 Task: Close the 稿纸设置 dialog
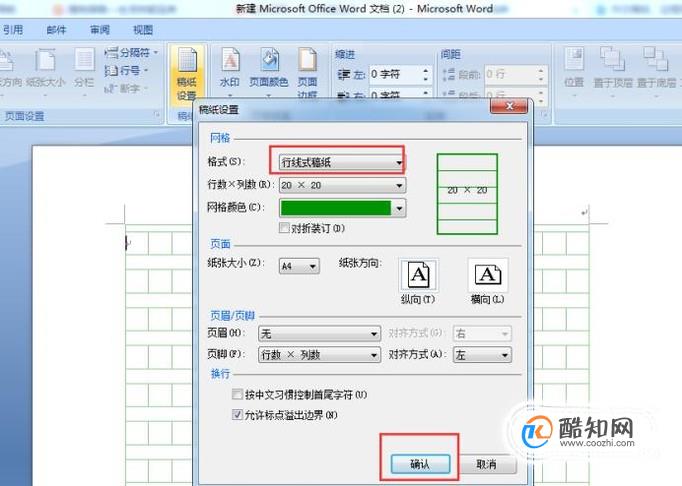coord(509,106)
